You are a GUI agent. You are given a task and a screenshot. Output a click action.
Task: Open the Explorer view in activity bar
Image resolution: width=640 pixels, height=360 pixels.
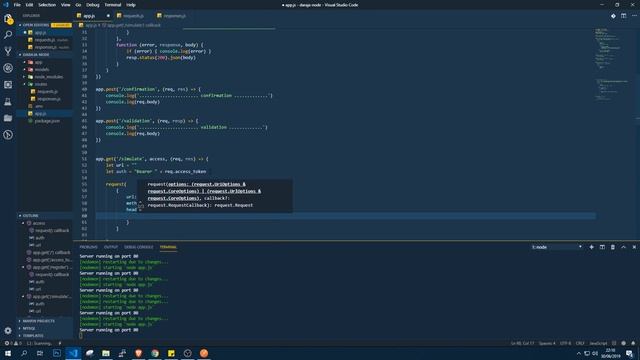pos(8,19)
